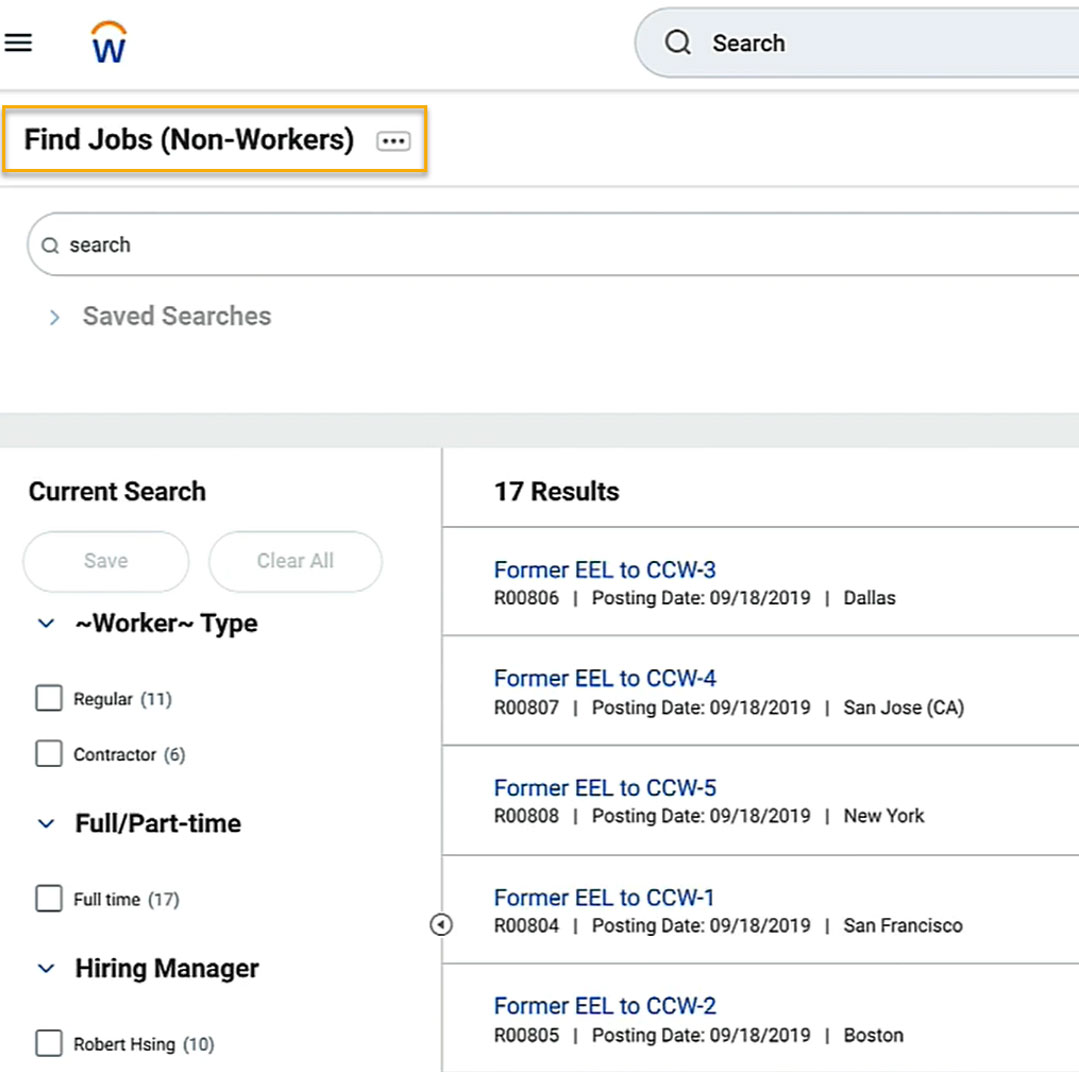Click Posting Date of CCW-3 row

pos(701,598)
